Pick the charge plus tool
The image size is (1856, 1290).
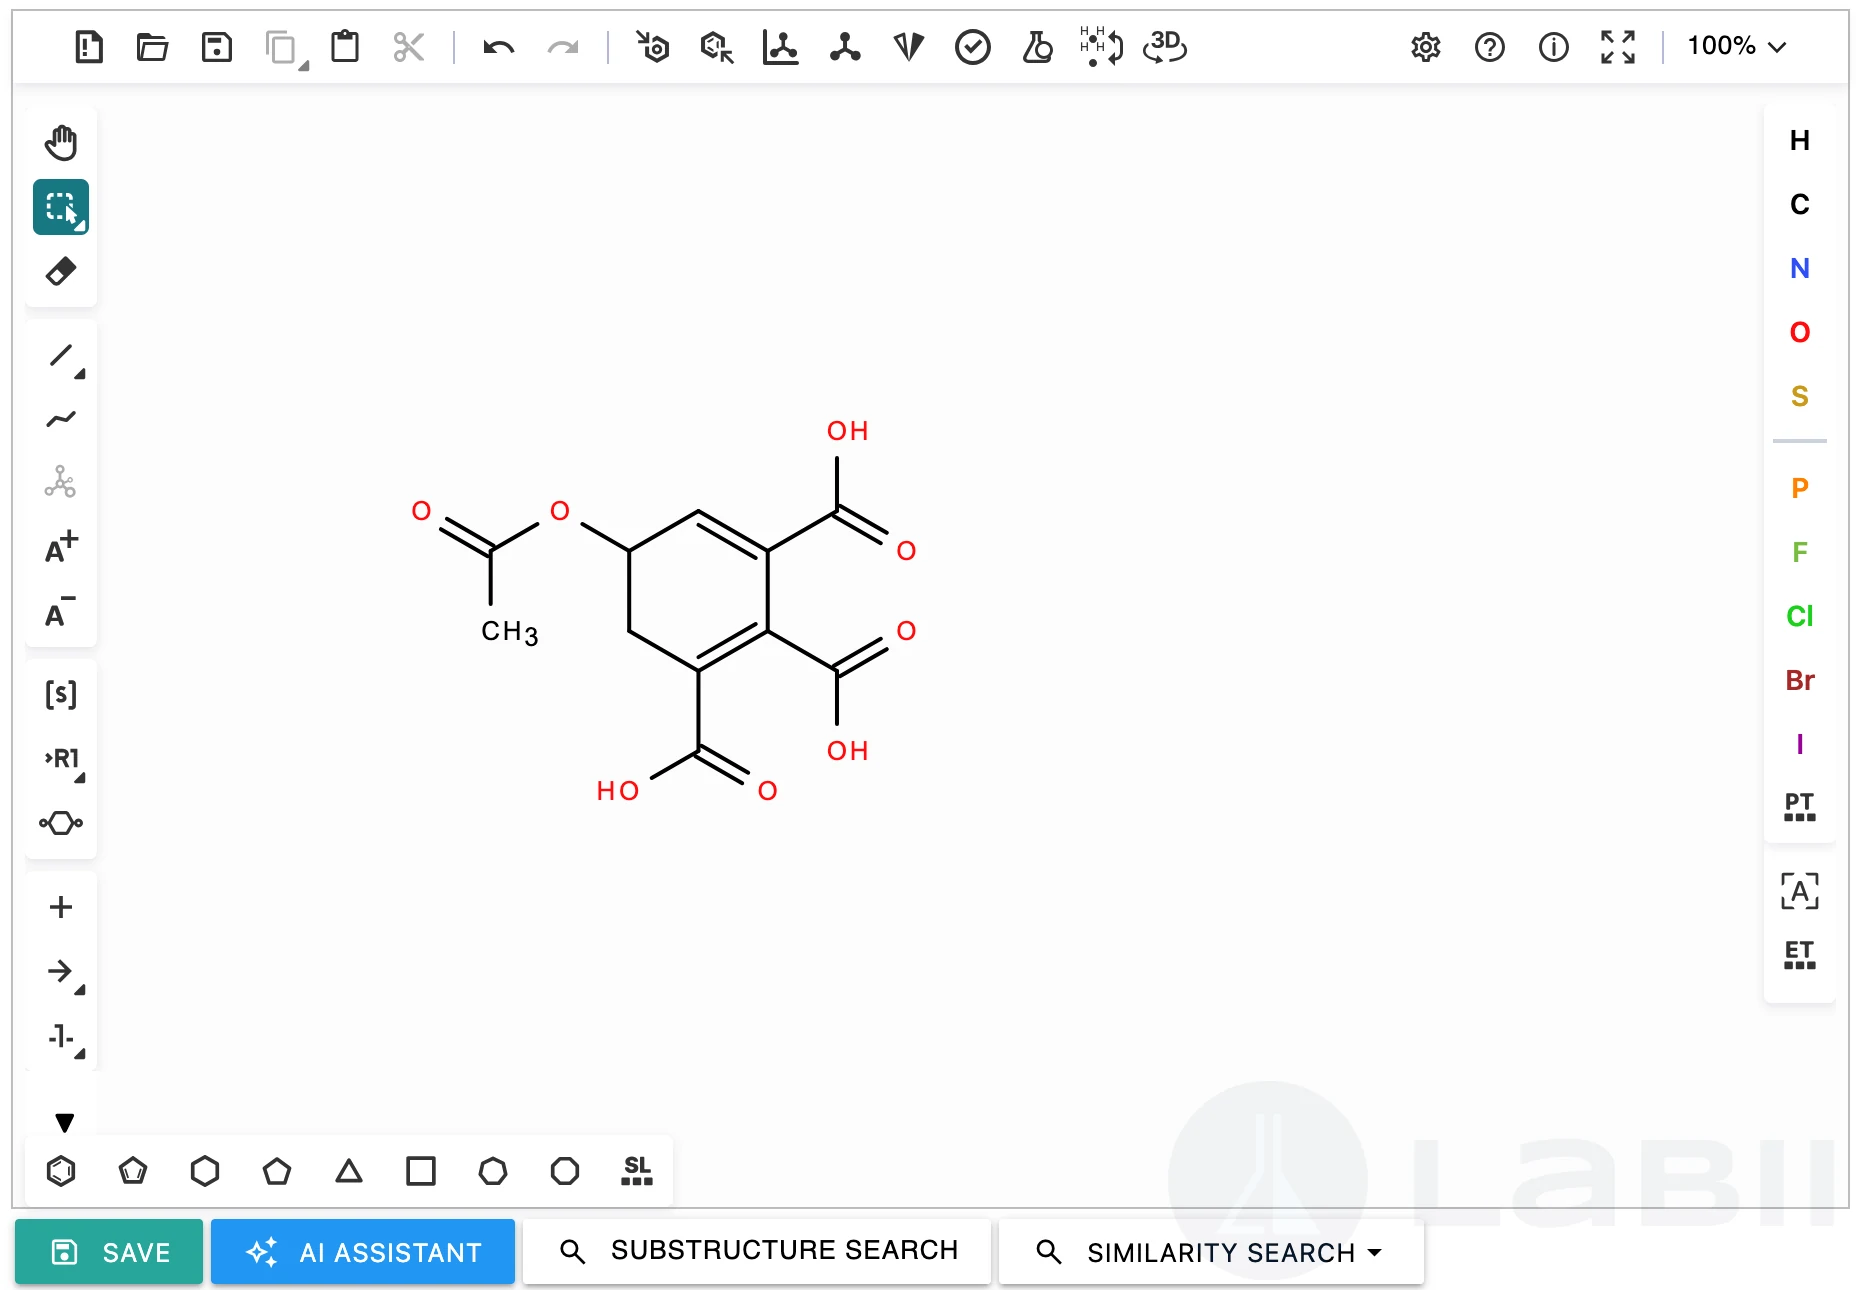click(61, 547)
